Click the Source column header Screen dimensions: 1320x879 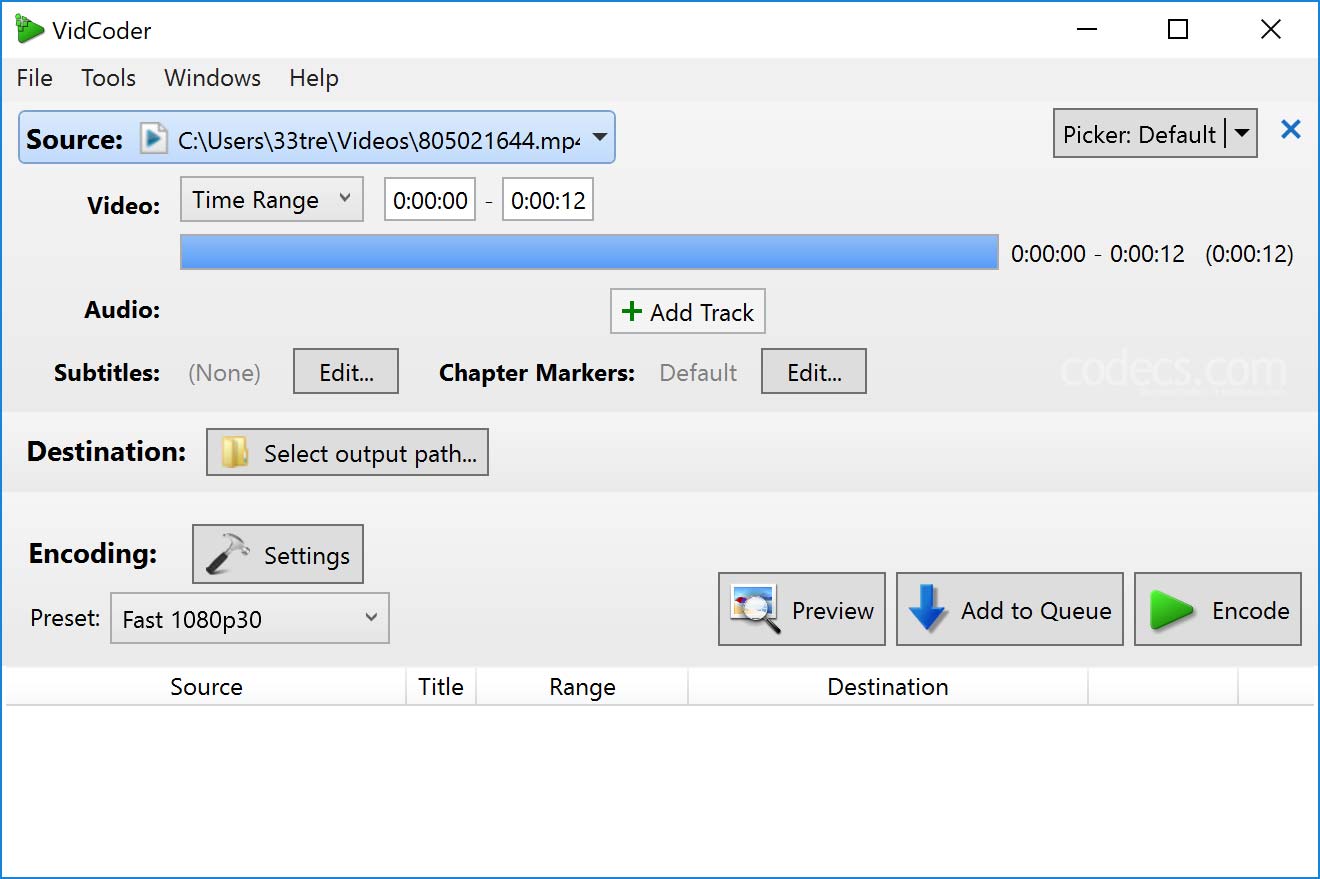(206, 687)
